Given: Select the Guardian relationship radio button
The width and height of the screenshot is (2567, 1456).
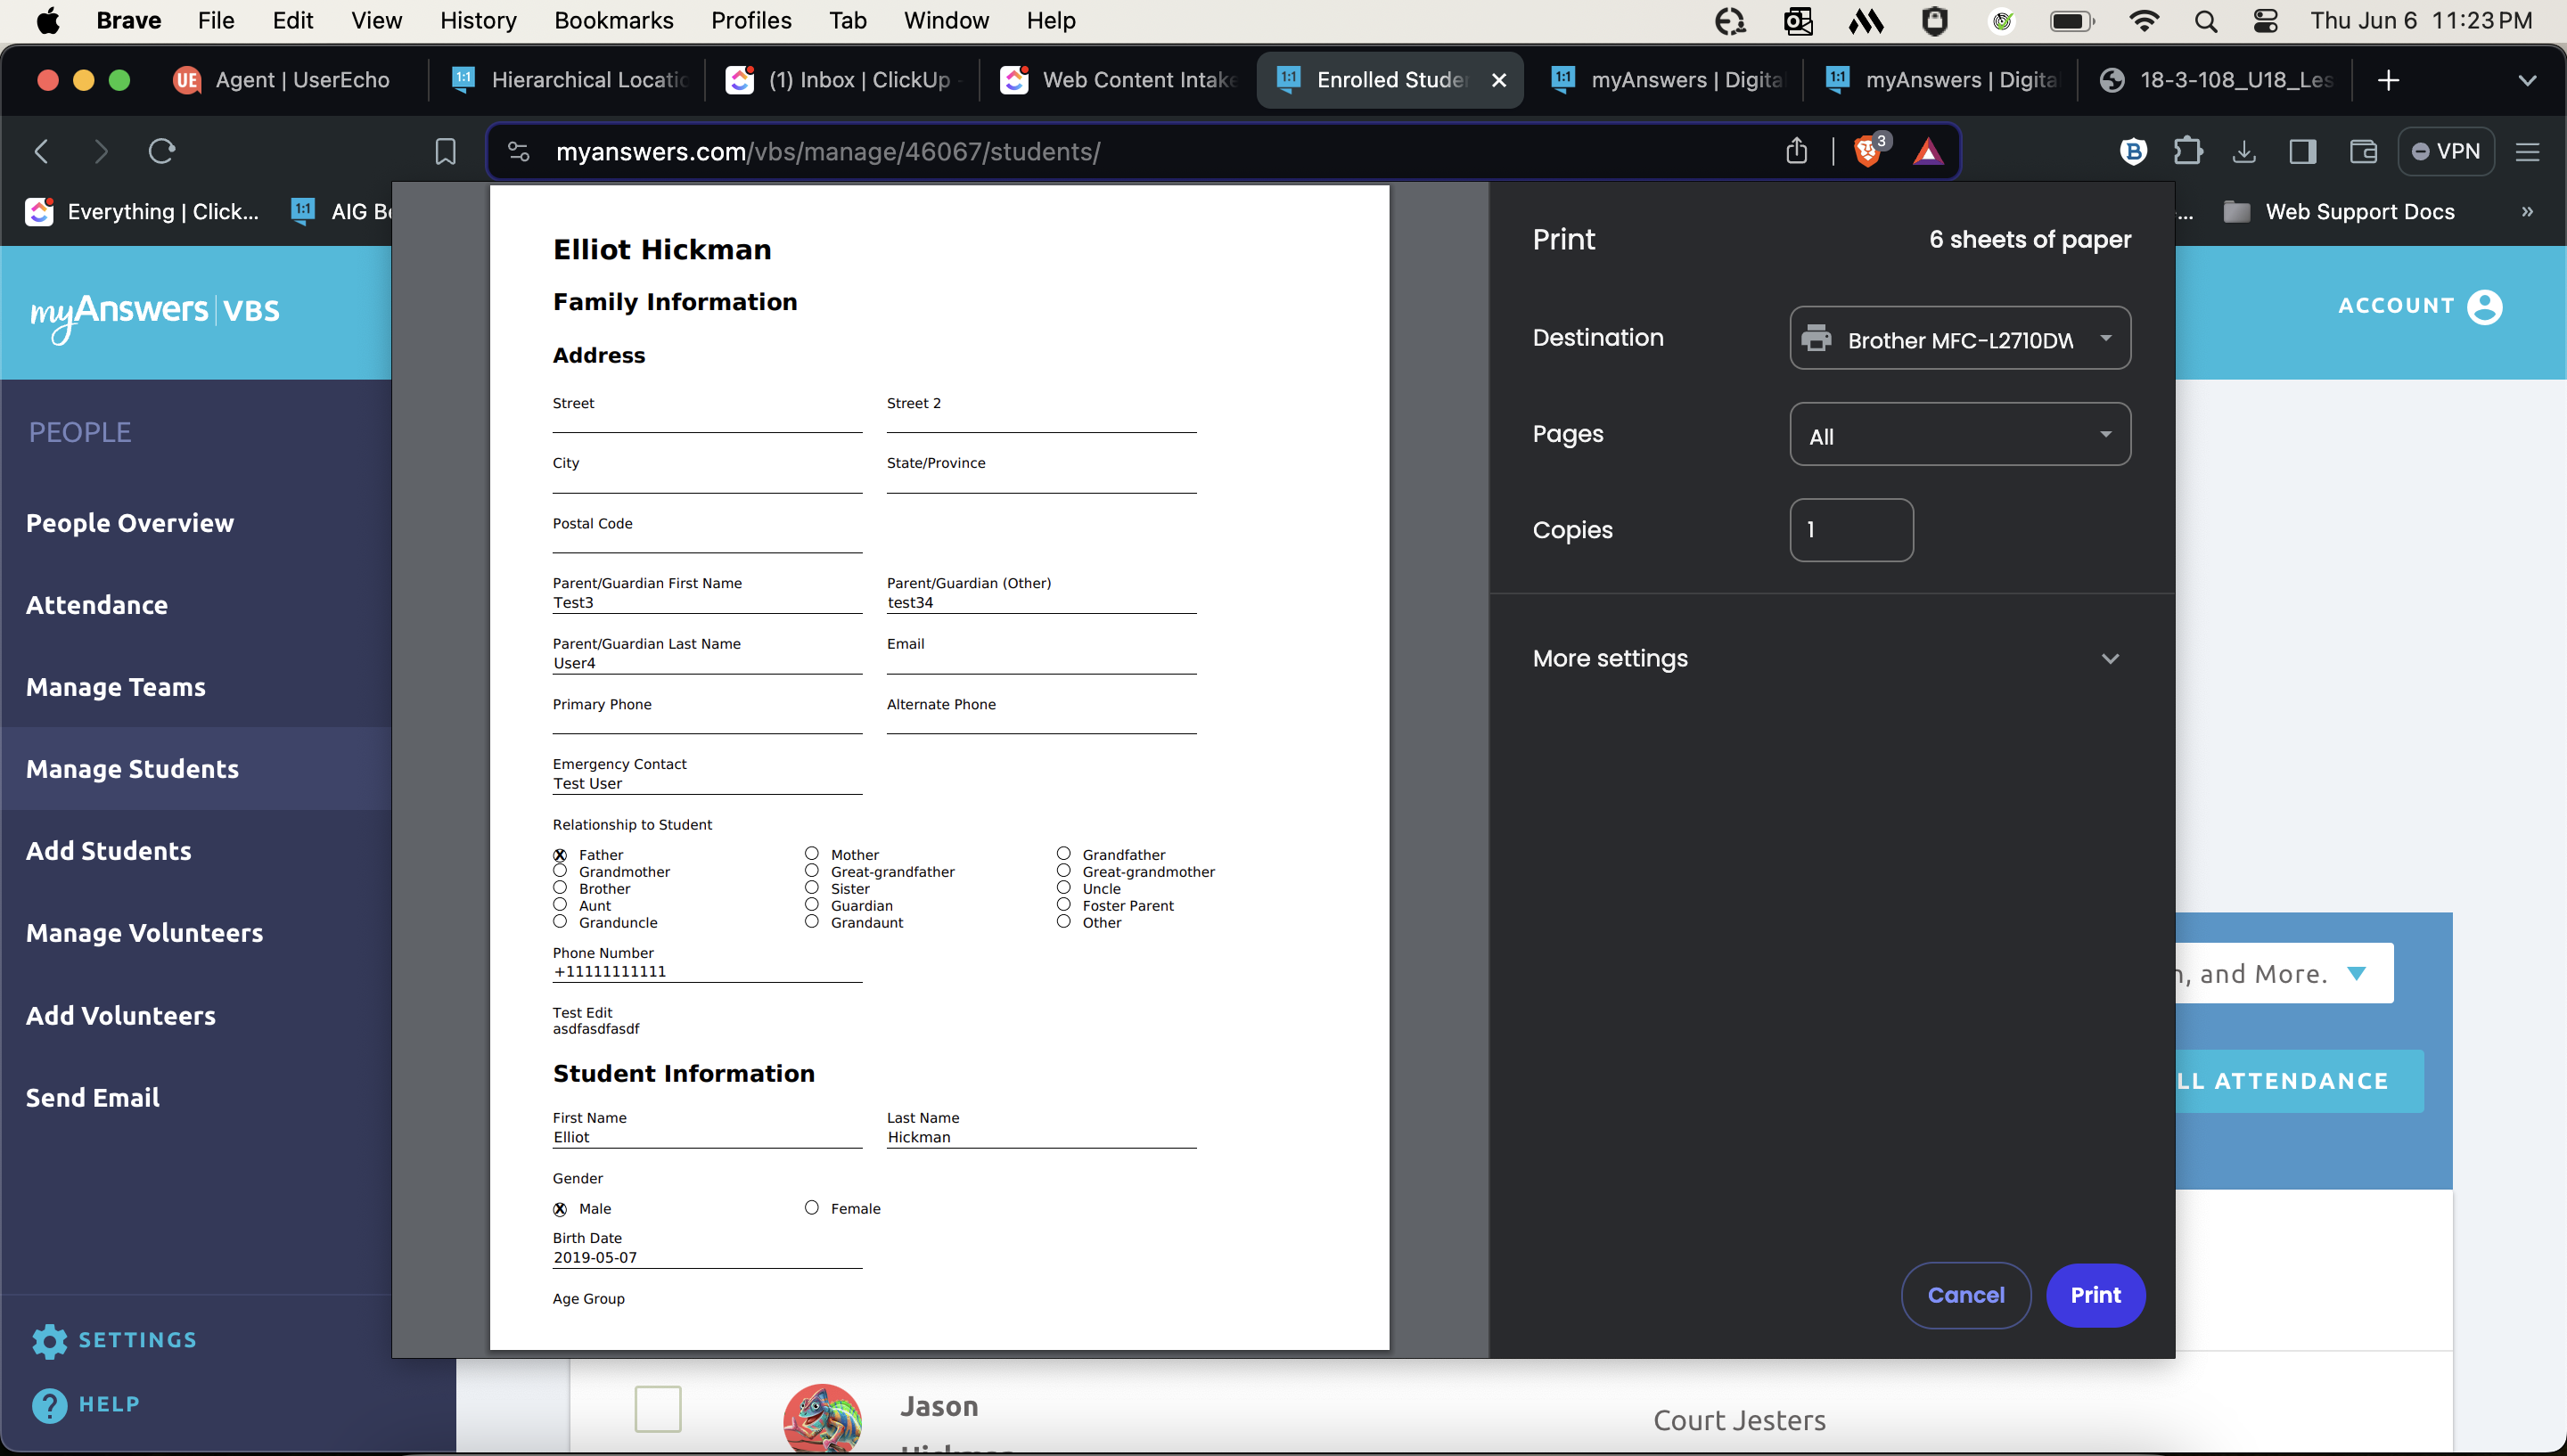Looking at the screenshot, I should click(x=811, y=904).
